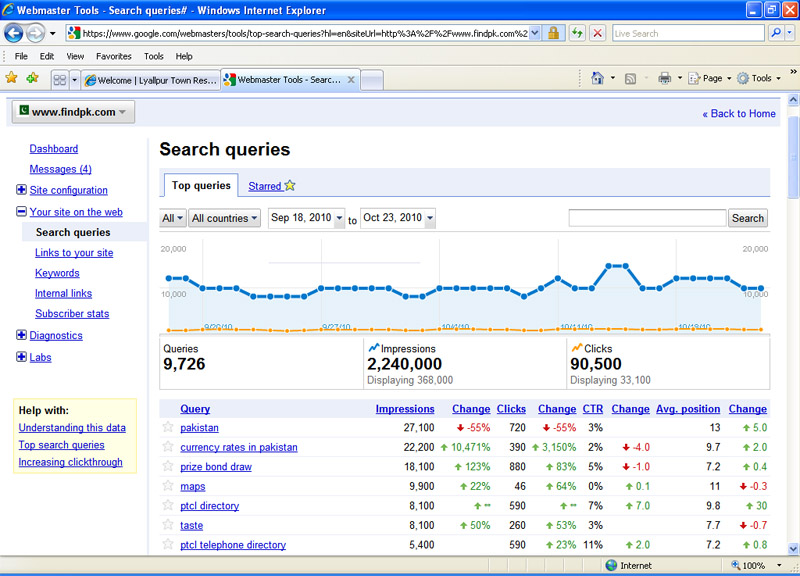Sort table by Impressions column
The height and width of the screenshot is (576, 800).
pyautogui.click(x=405, y=409)
